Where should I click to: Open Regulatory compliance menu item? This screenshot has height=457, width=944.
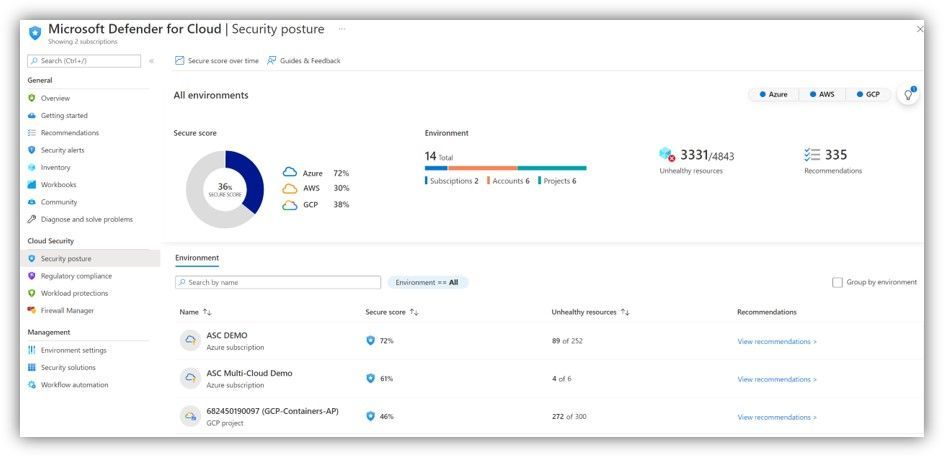pyautogui.click(x=76, y=276)
